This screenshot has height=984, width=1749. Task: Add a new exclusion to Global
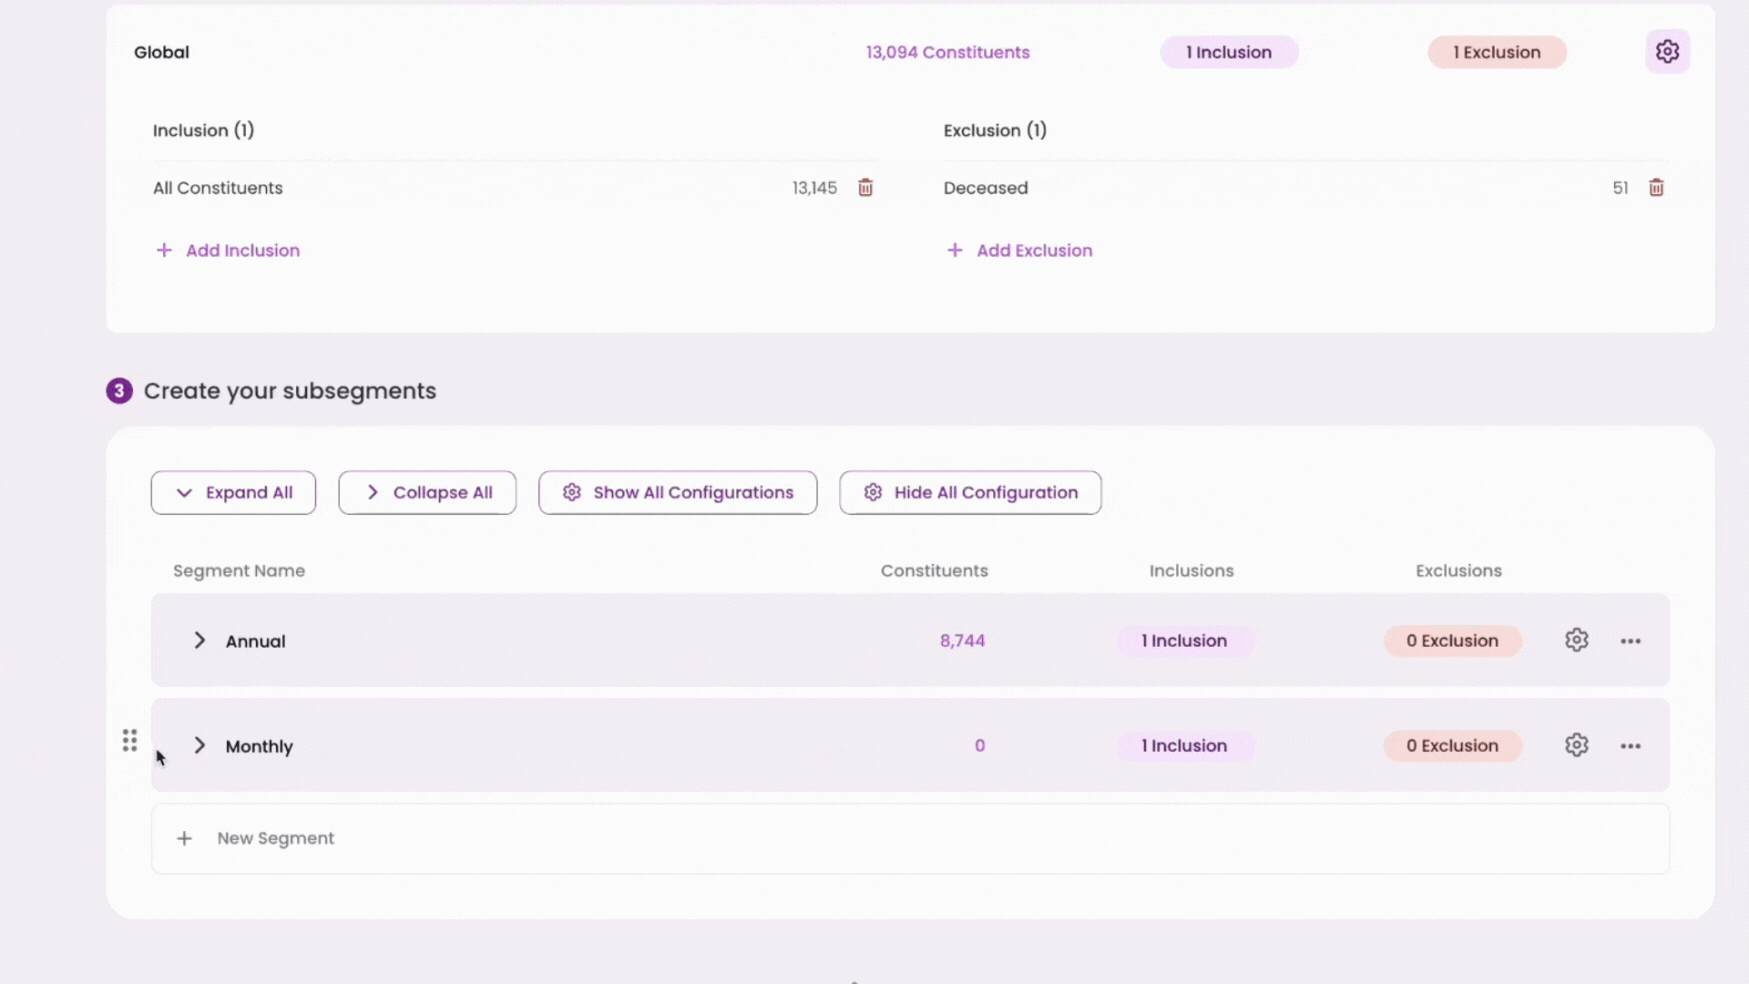click(1019, 251)
